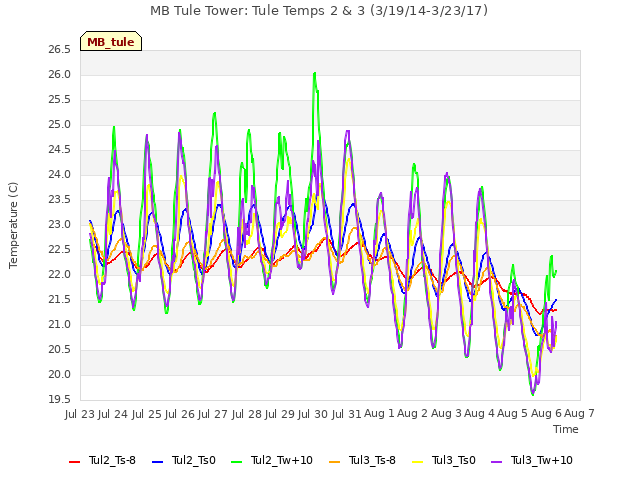Select the Tul3_Ts0 legend label
The width and height of the screenshot is (640, 480).
tap(453, 460)
